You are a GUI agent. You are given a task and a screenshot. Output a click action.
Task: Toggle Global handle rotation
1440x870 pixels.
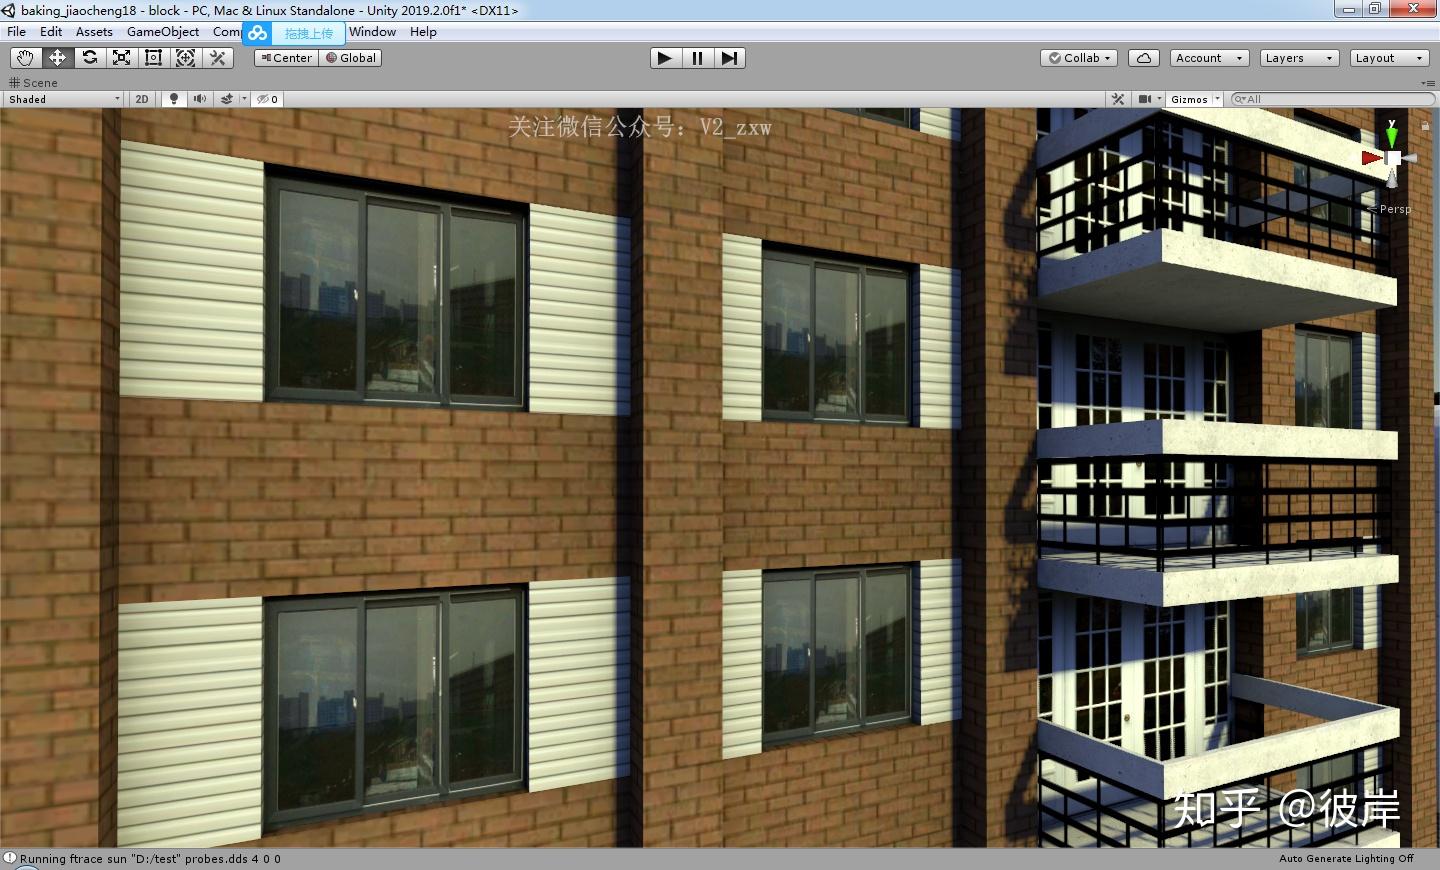coord(351,58)
